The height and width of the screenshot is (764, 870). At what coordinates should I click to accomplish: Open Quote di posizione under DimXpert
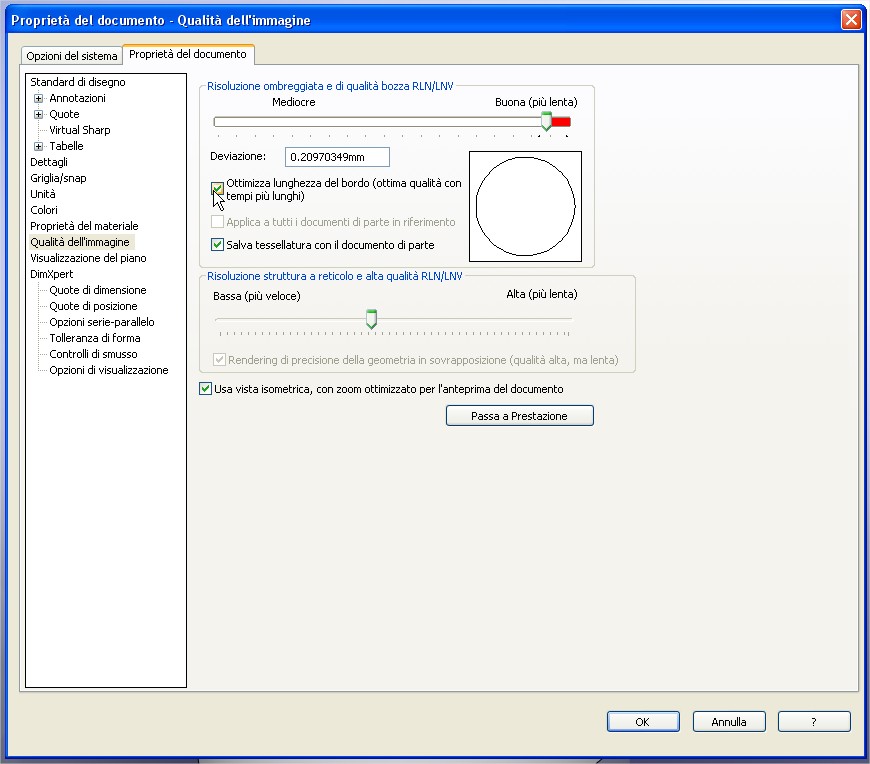coord(93,306)
